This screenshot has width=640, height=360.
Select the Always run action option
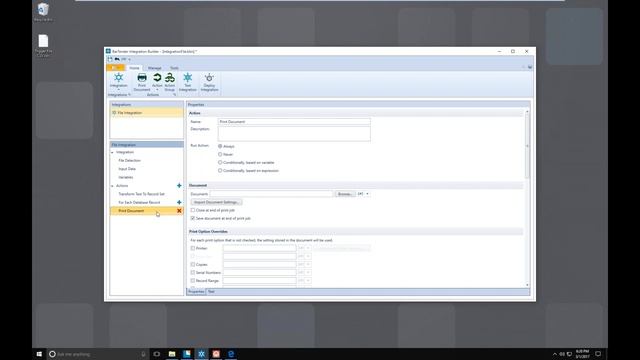(220, 146)
